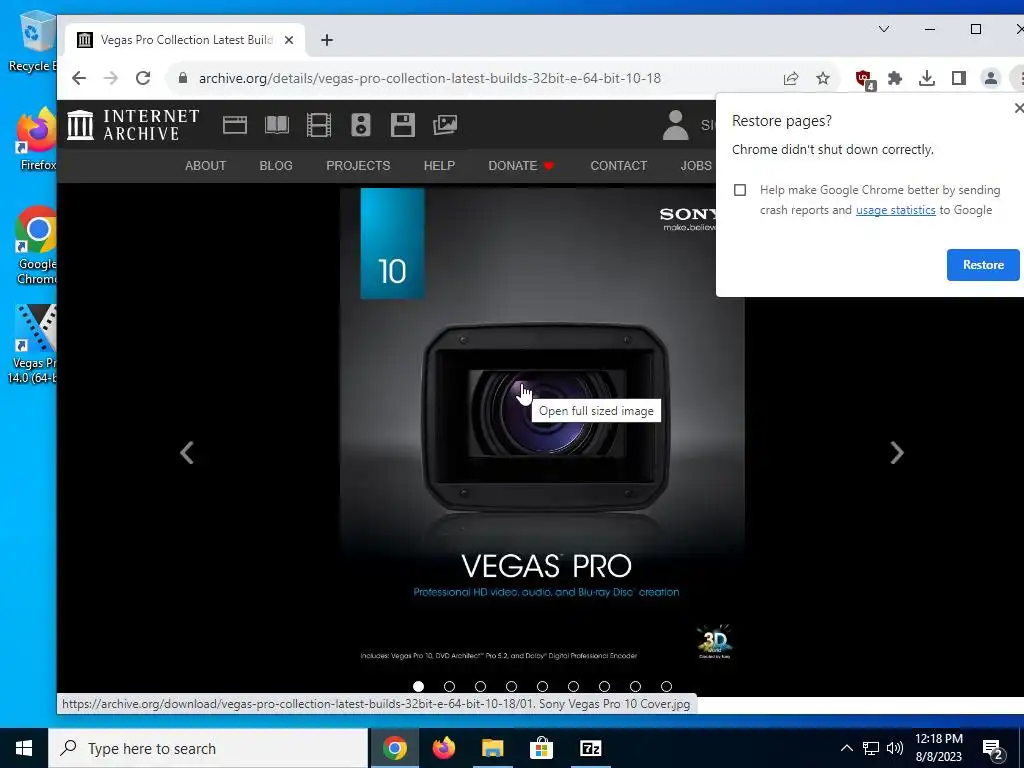Expand the Chrome tab search dropdown arrow
The image size is (1024, 768).
pos(884,29)
